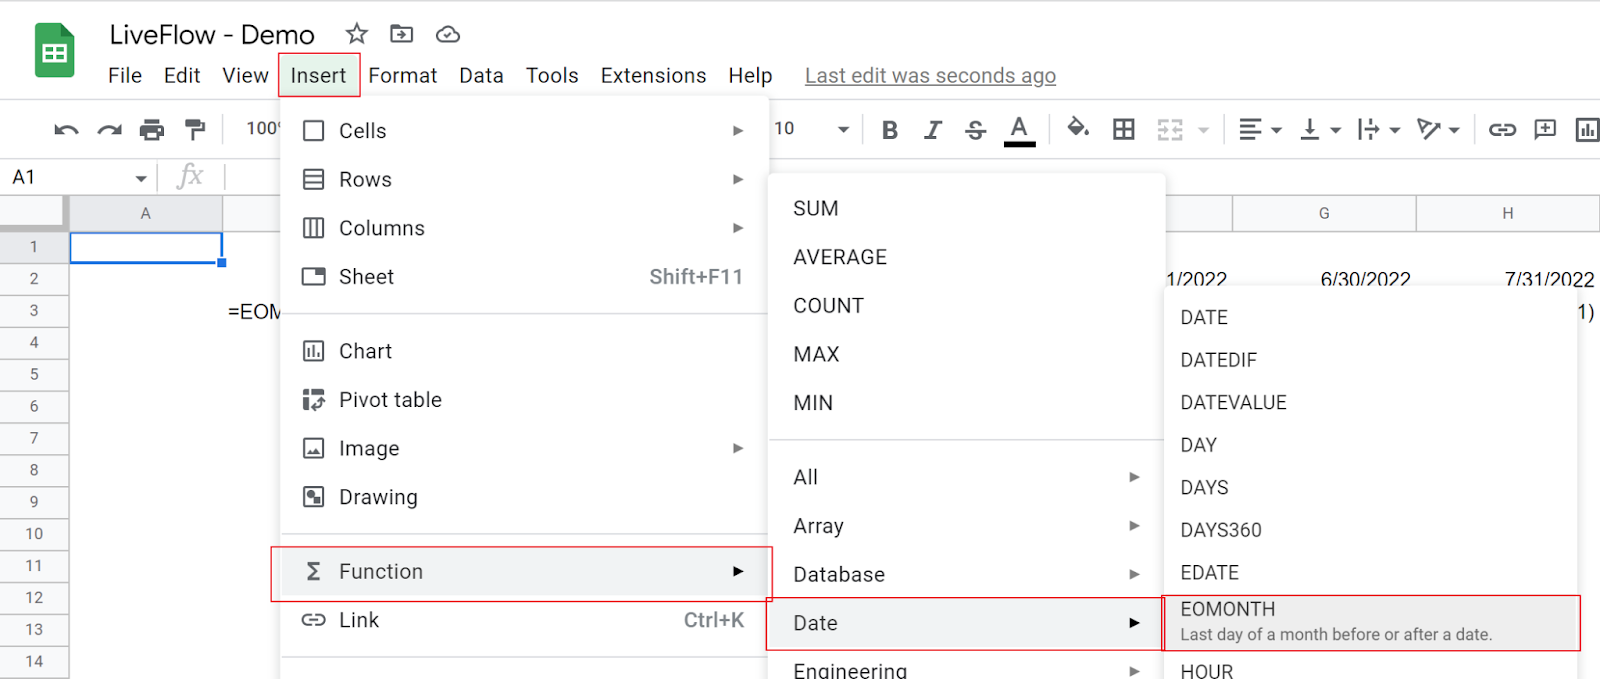This screenshot has width=1600, height=679.
Task: Open the text color picker
Action: pyautogui.click(x=1019, y=129)
